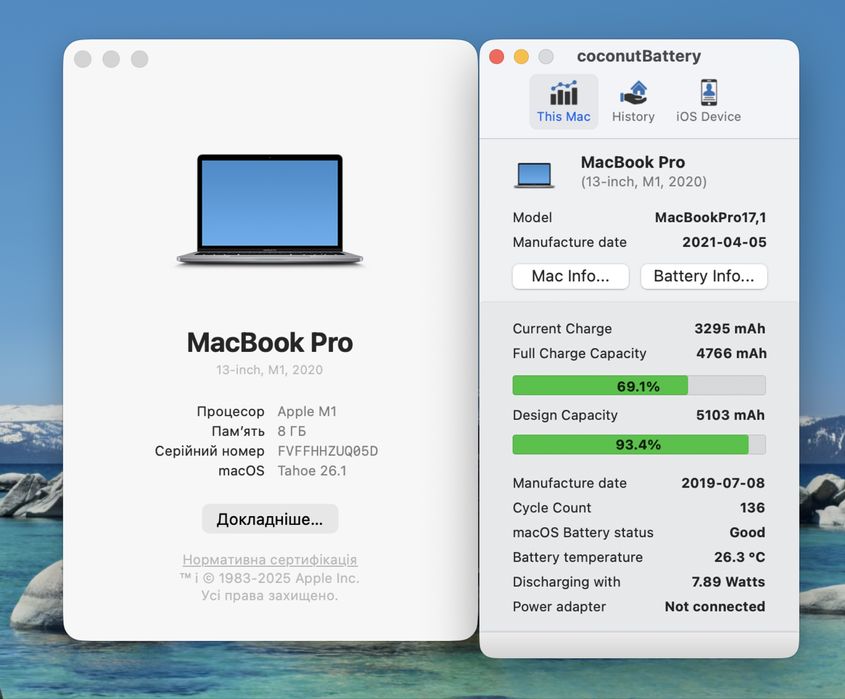Click the Пам'ять label
This screenshot has height=699, width=845.
(238, 431)
